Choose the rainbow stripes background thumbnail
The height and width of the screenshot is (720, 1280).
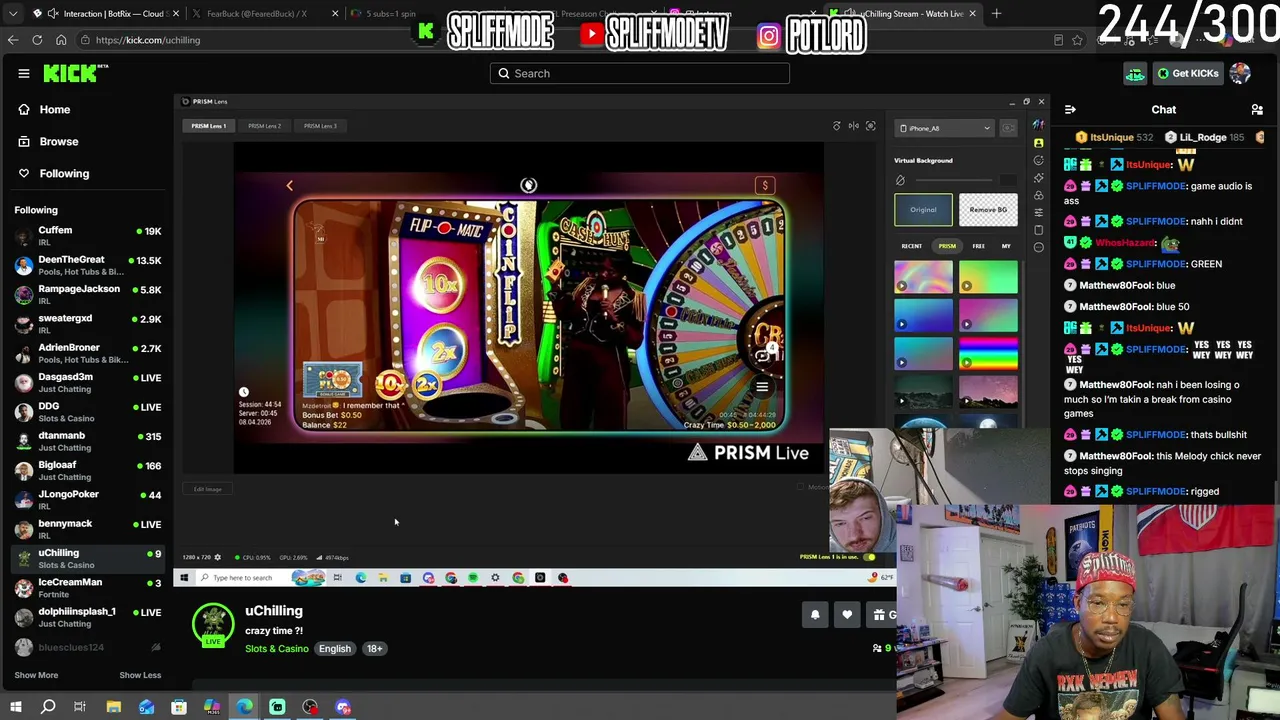(x=988, y=354)
